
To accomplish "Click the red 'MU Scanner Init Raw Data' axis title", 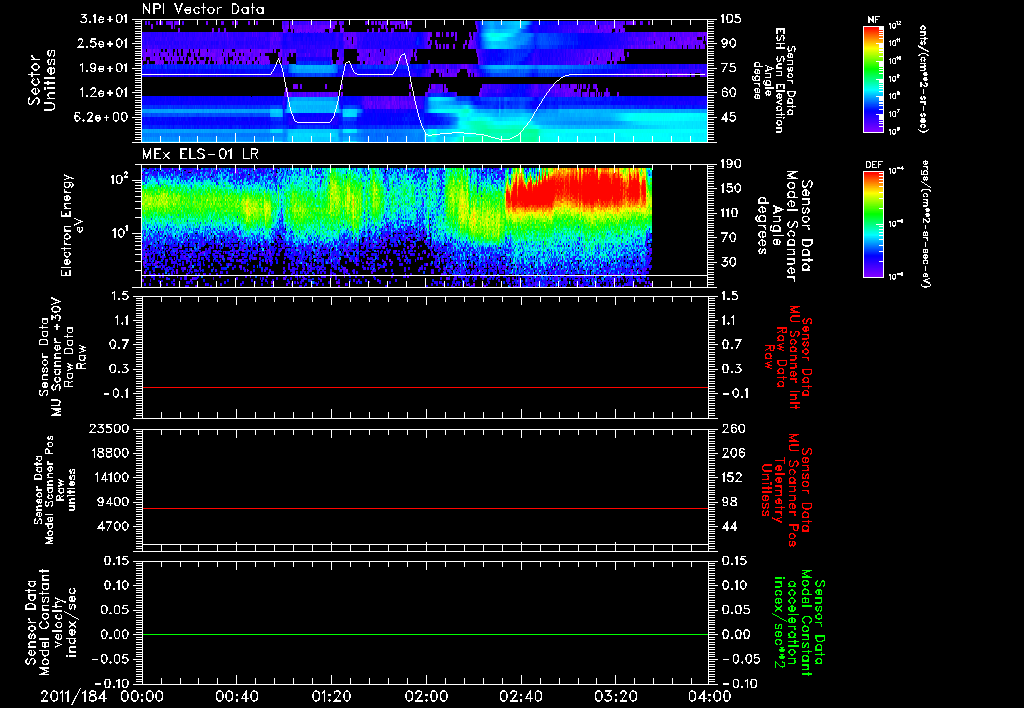I will coord(788,357).
